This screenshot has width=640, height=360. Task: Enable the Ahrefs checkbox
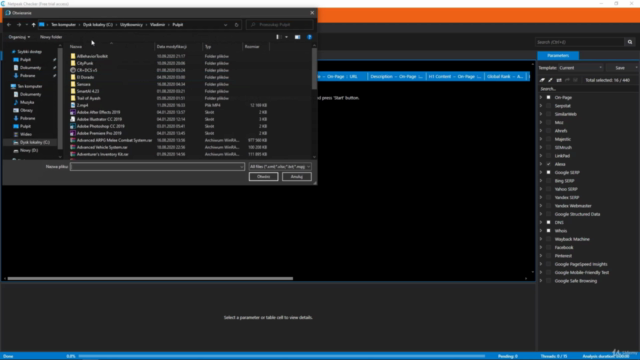tap(549, 131)
